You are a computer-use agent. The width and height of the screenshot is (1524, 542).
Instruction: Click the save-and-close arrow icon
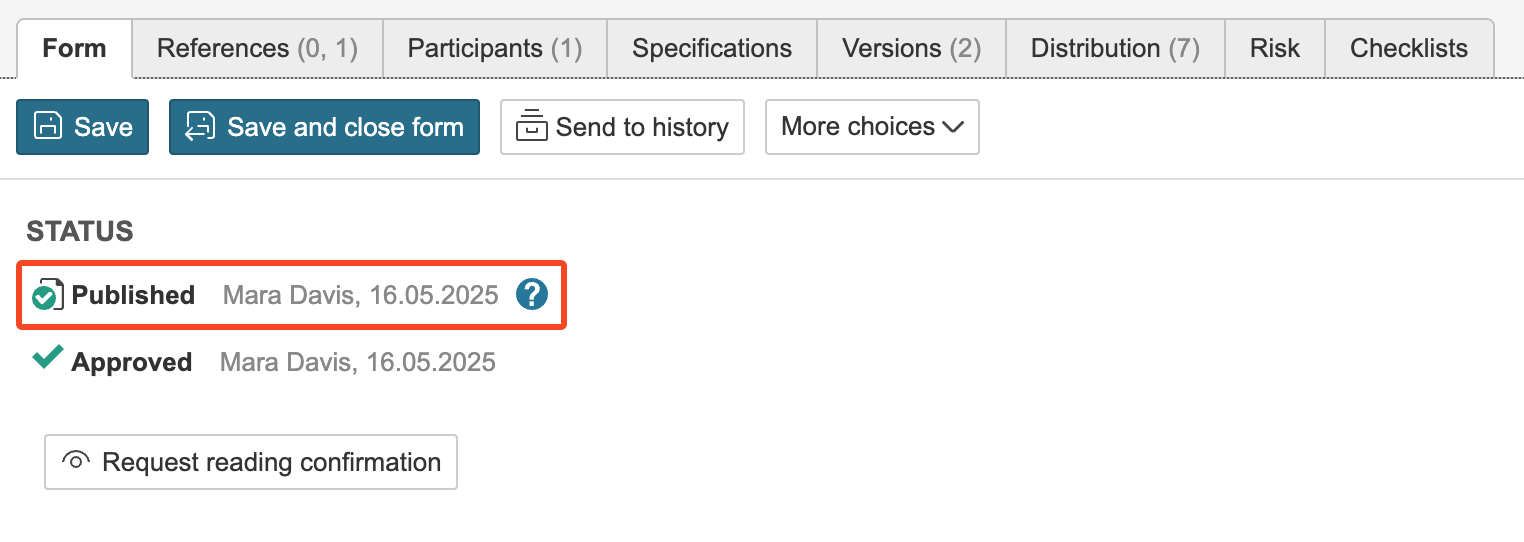pos(200,127)
